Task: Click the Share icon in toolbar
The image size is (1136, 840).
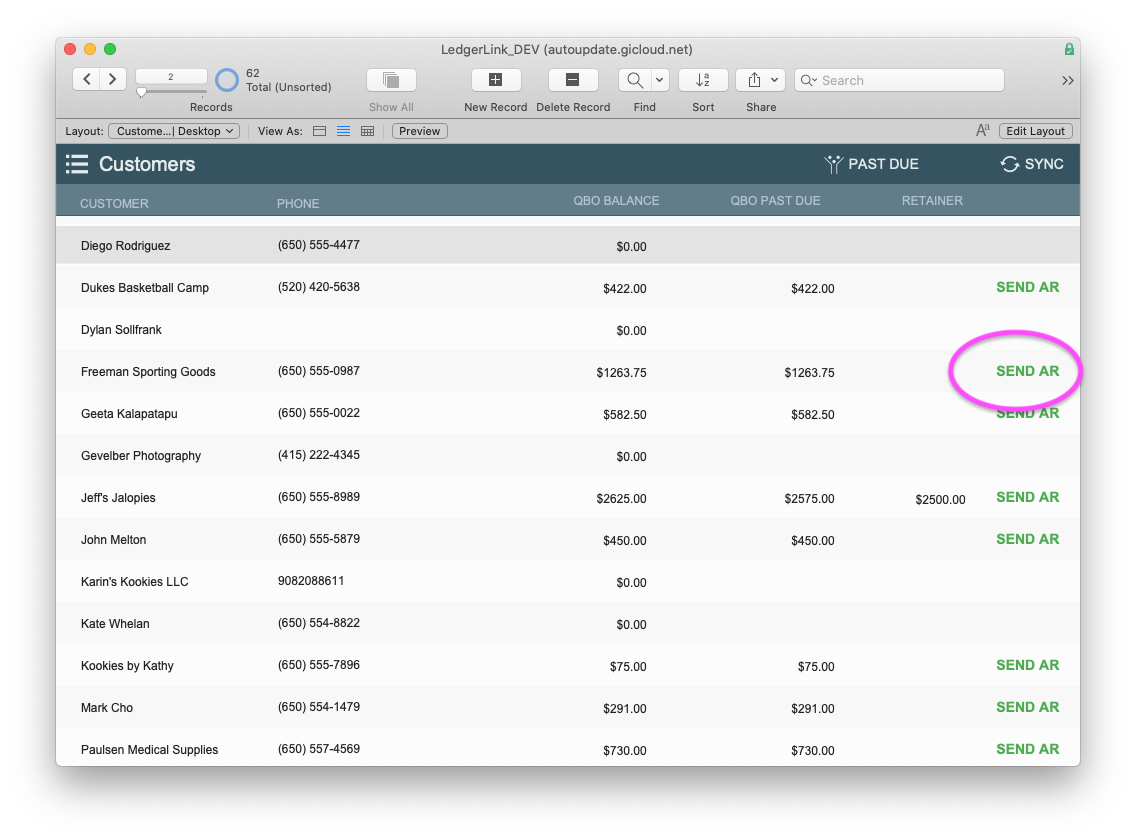Action: pos(754,80)
